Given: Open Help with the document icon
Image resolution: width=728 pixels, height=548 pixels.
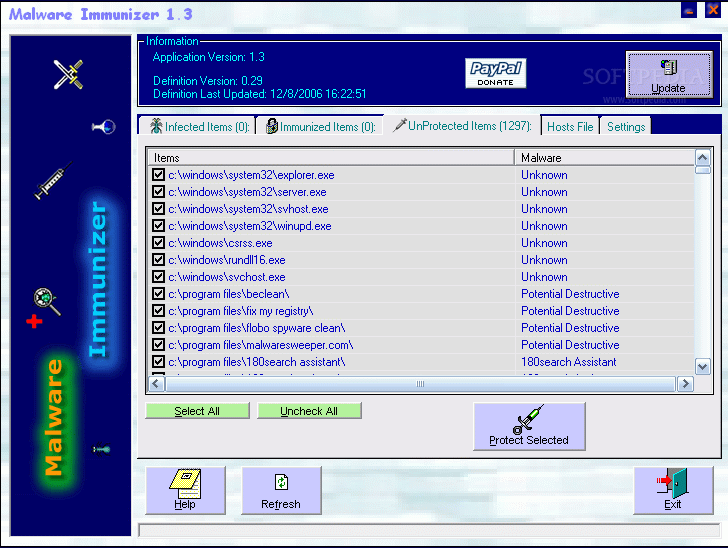Looking at the screenshot, I should (x=185, y=490).
